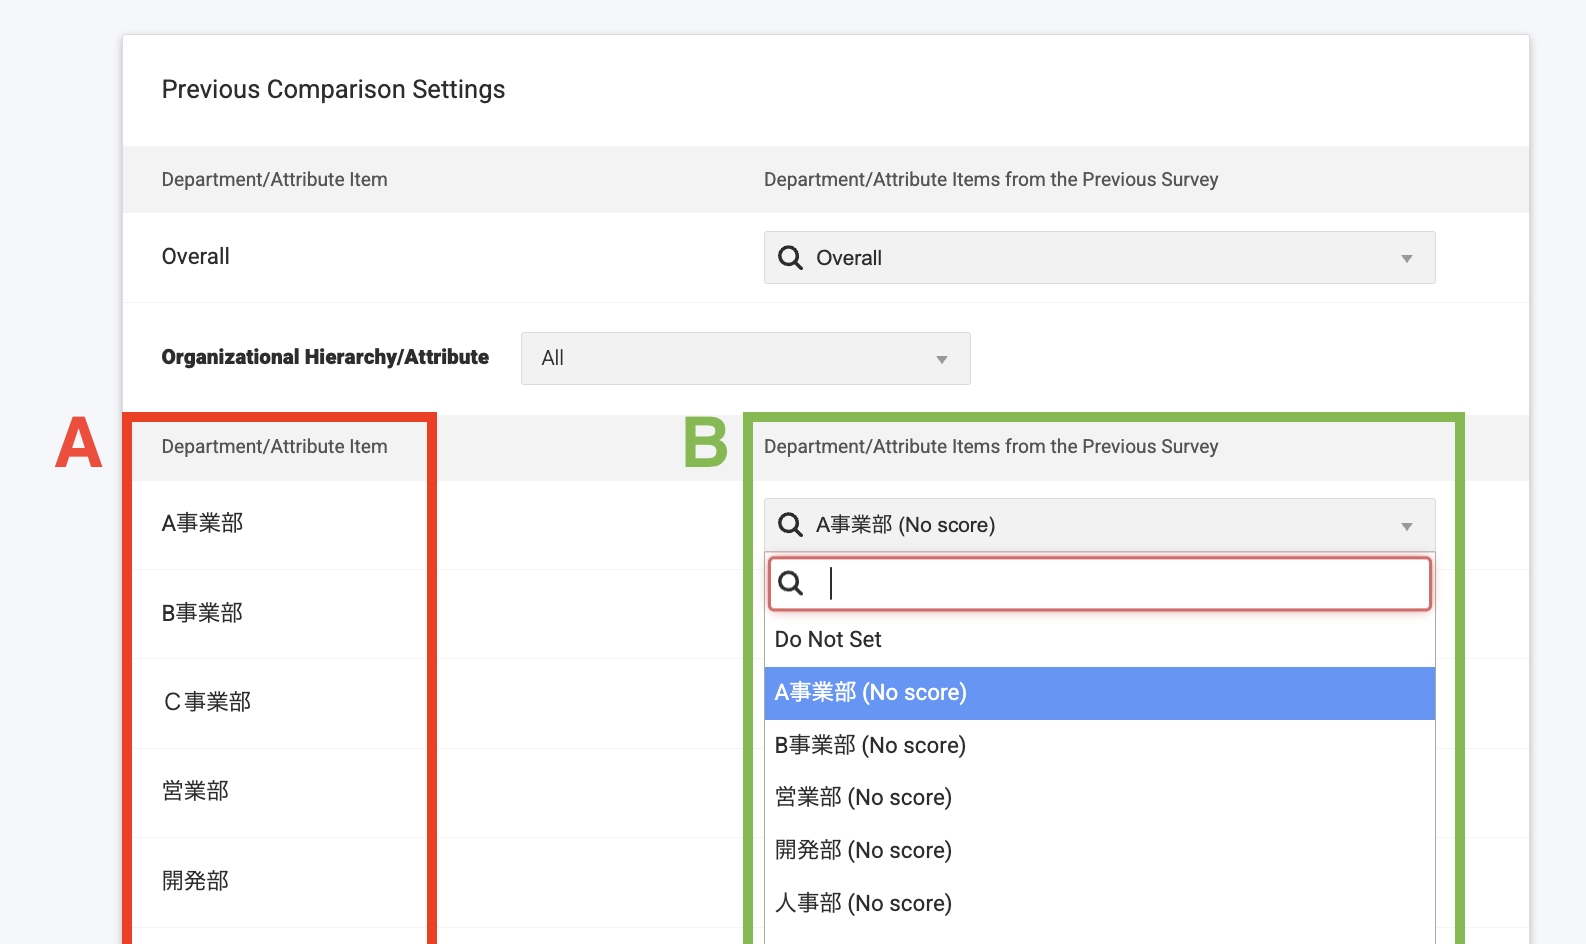Select B事業部 (No score) from list
Image resolution: width=1586 pixels, height=944 pixels.
tap(870, 746)
